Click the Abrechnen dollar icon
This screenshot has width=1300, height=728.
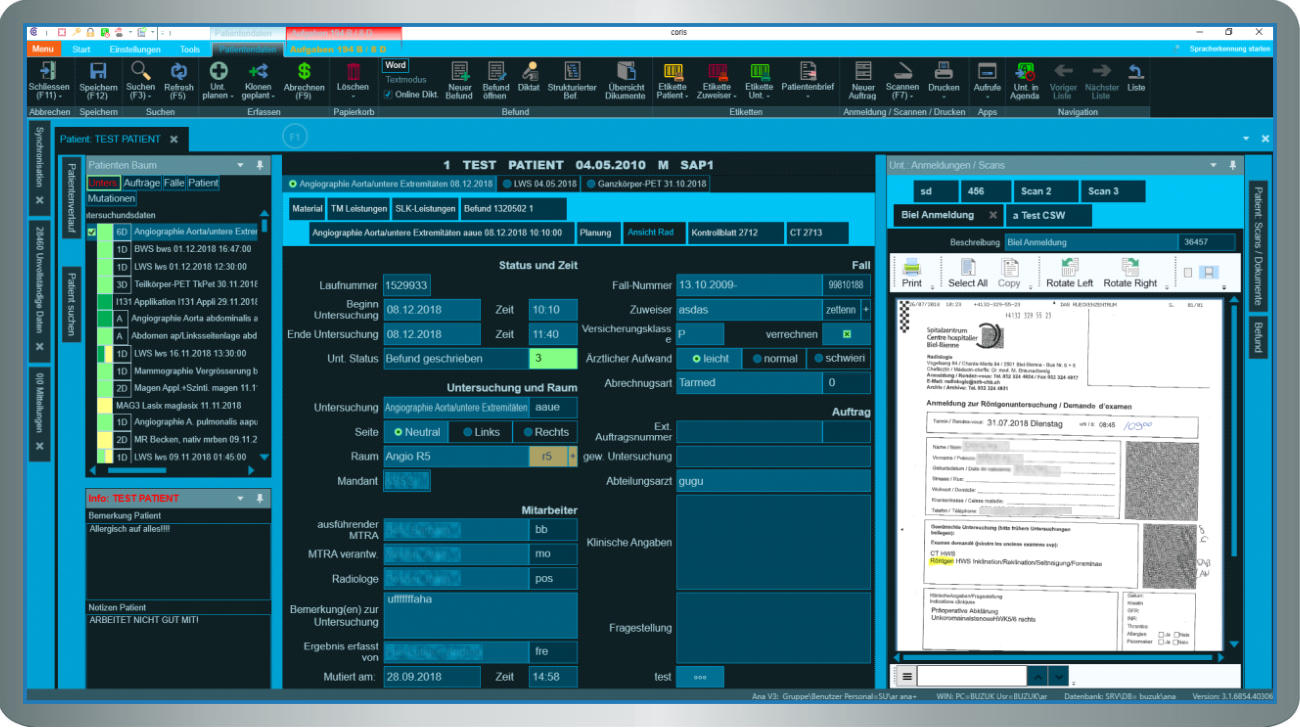(x=304, y=72)
